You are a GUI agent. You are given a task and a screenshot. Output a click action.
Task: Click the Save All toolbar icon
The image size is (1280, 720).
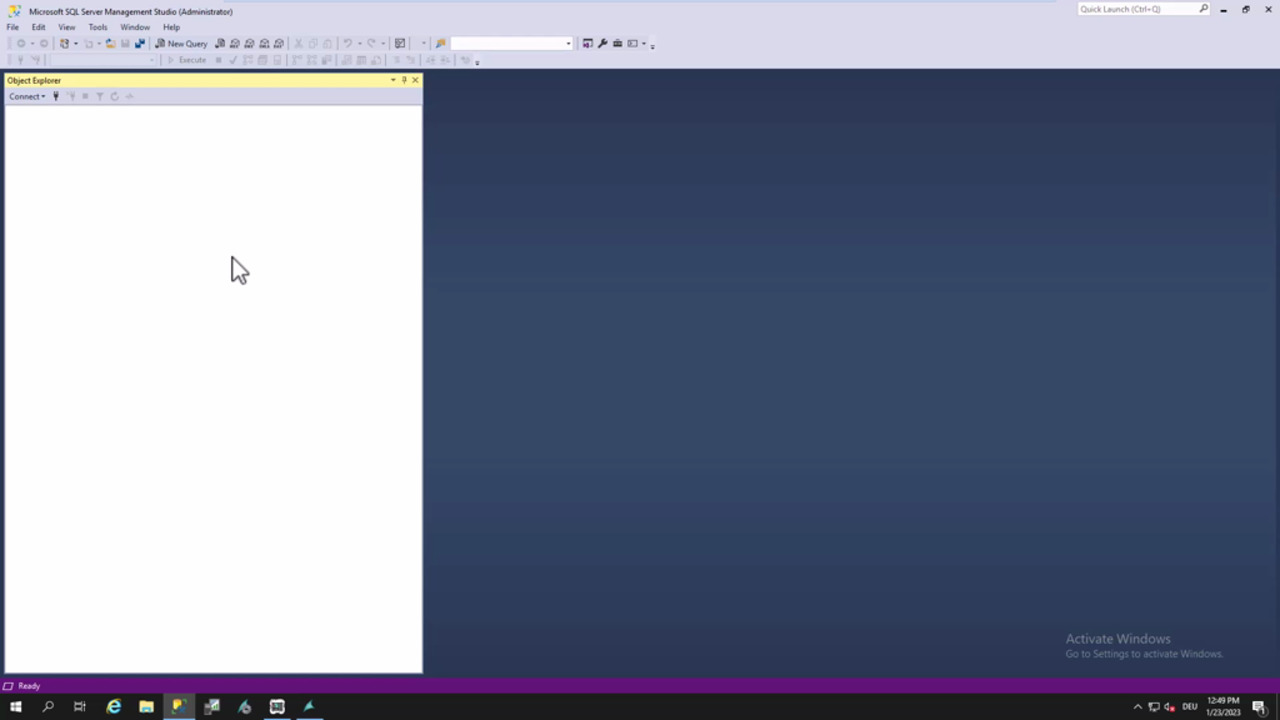[139, 44]
